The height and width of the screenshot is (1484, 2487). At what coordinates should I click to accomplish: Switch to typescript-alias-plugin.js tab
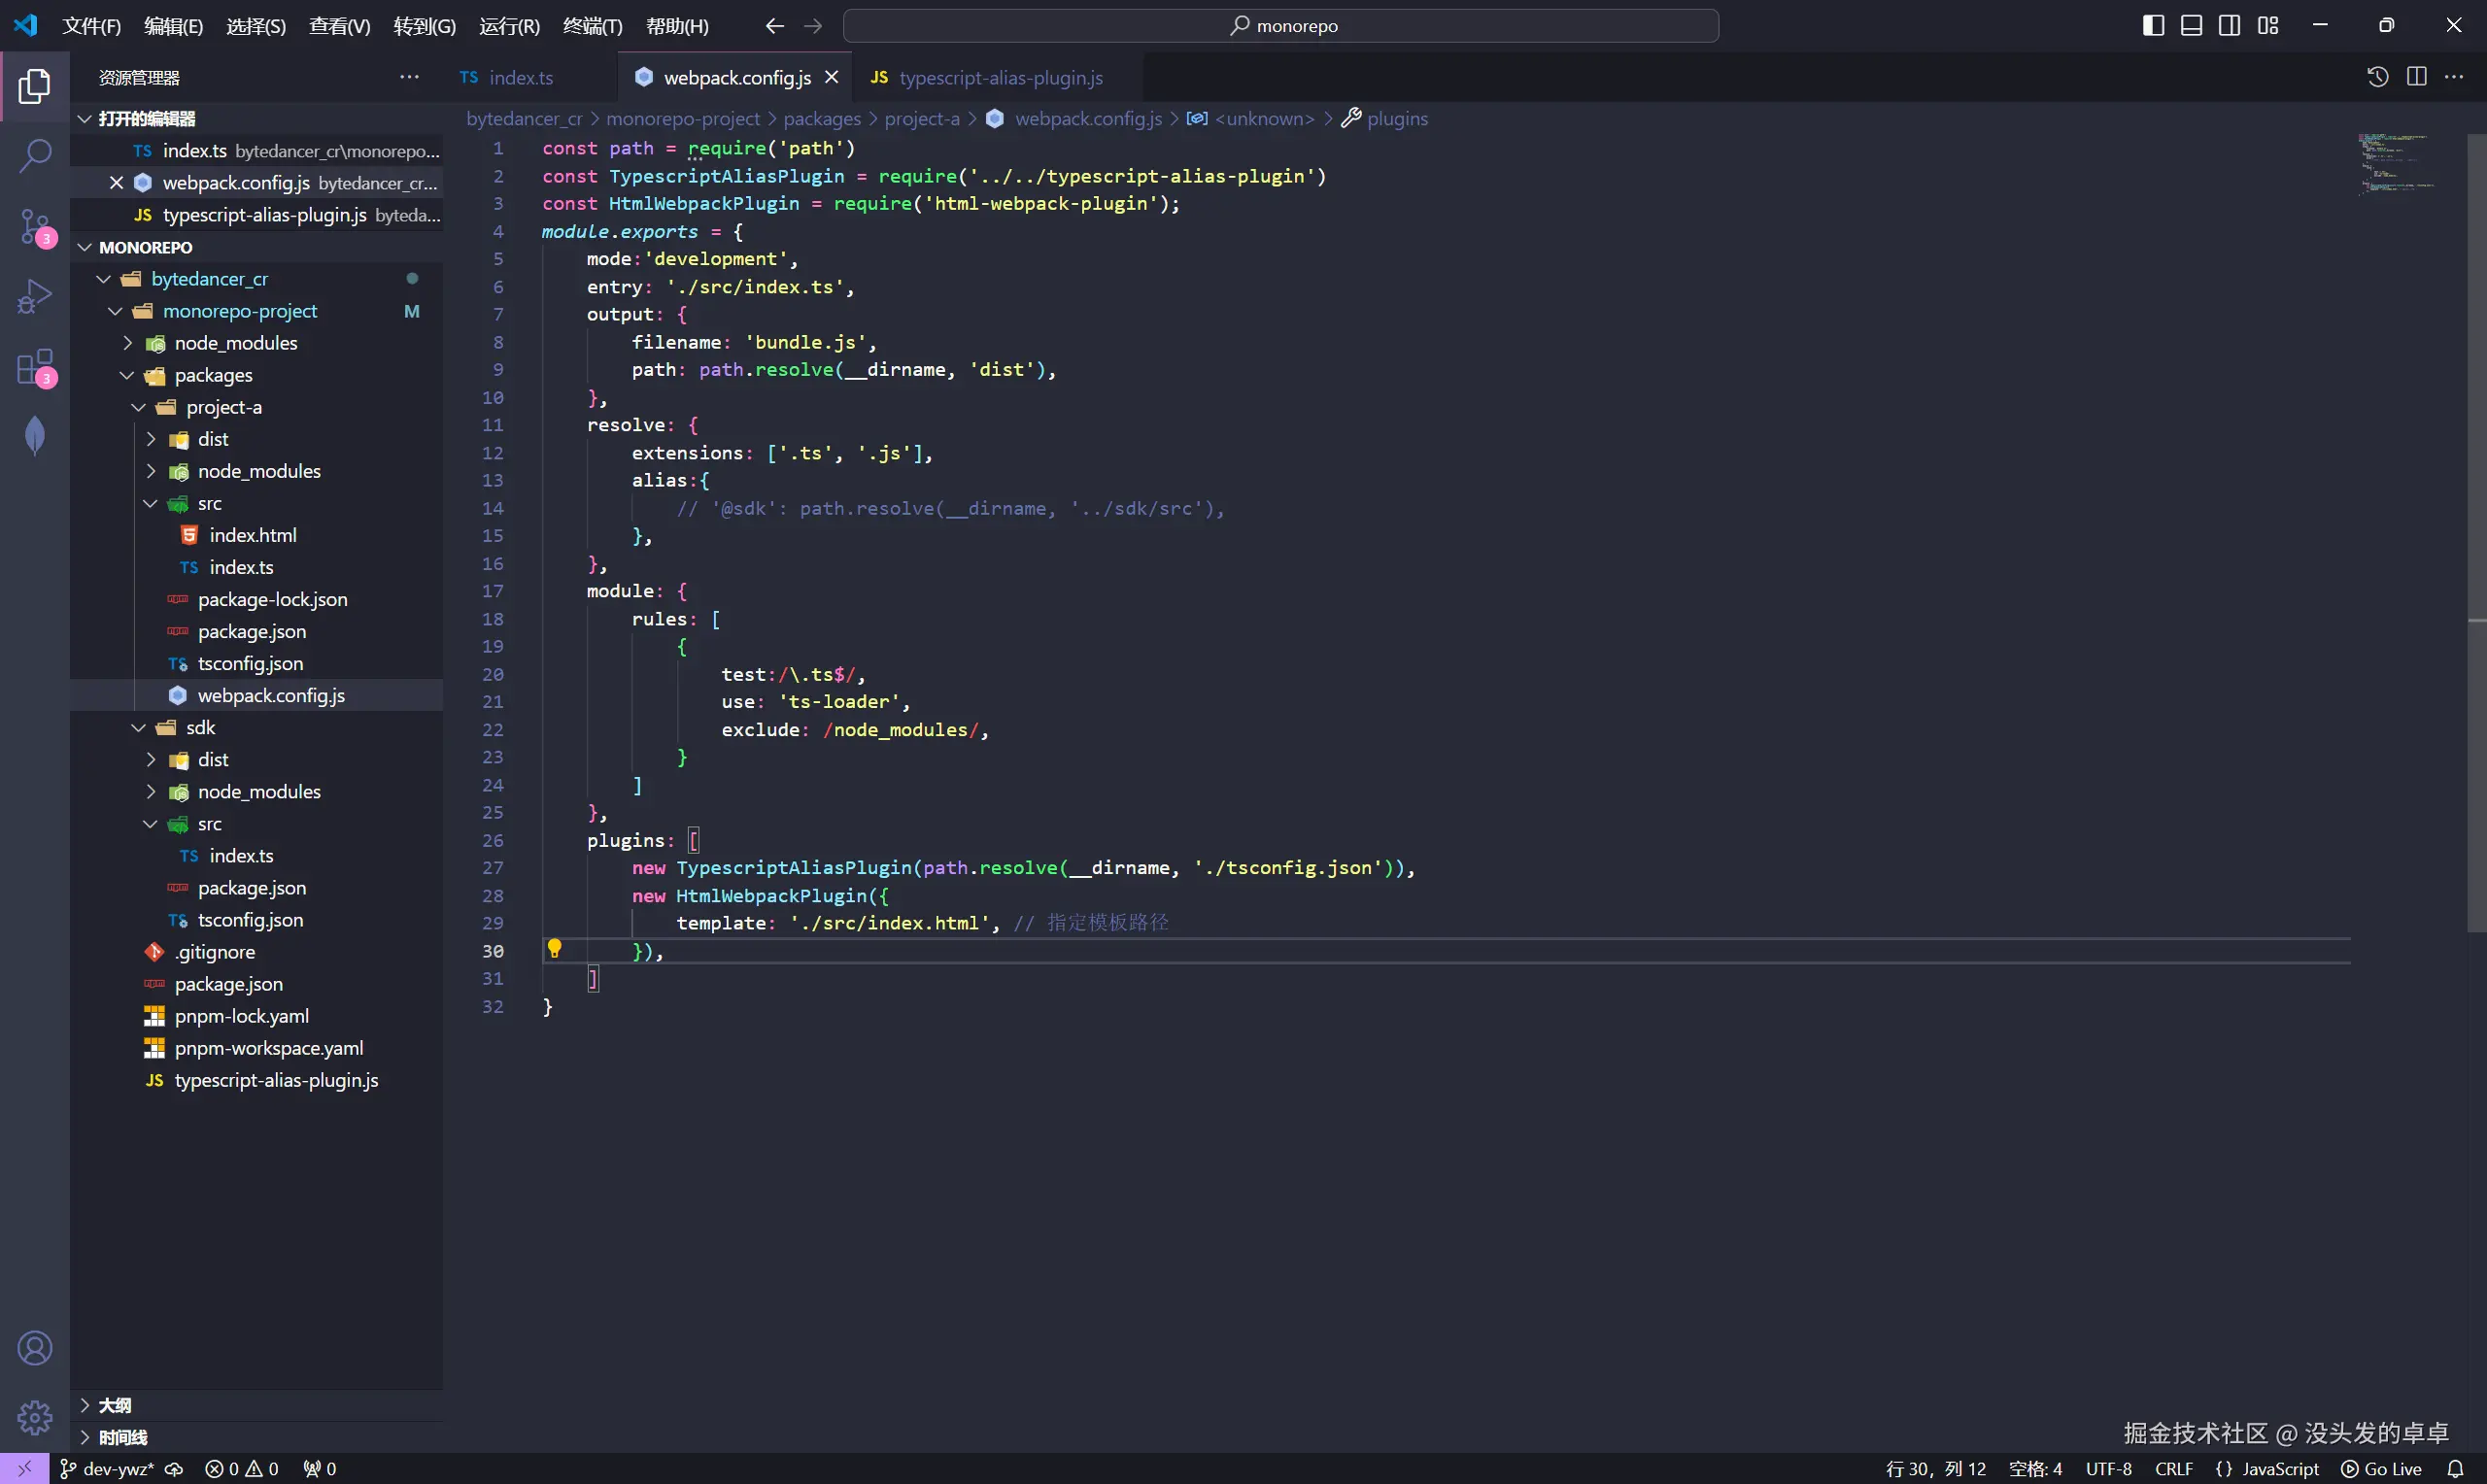[999, 78]
